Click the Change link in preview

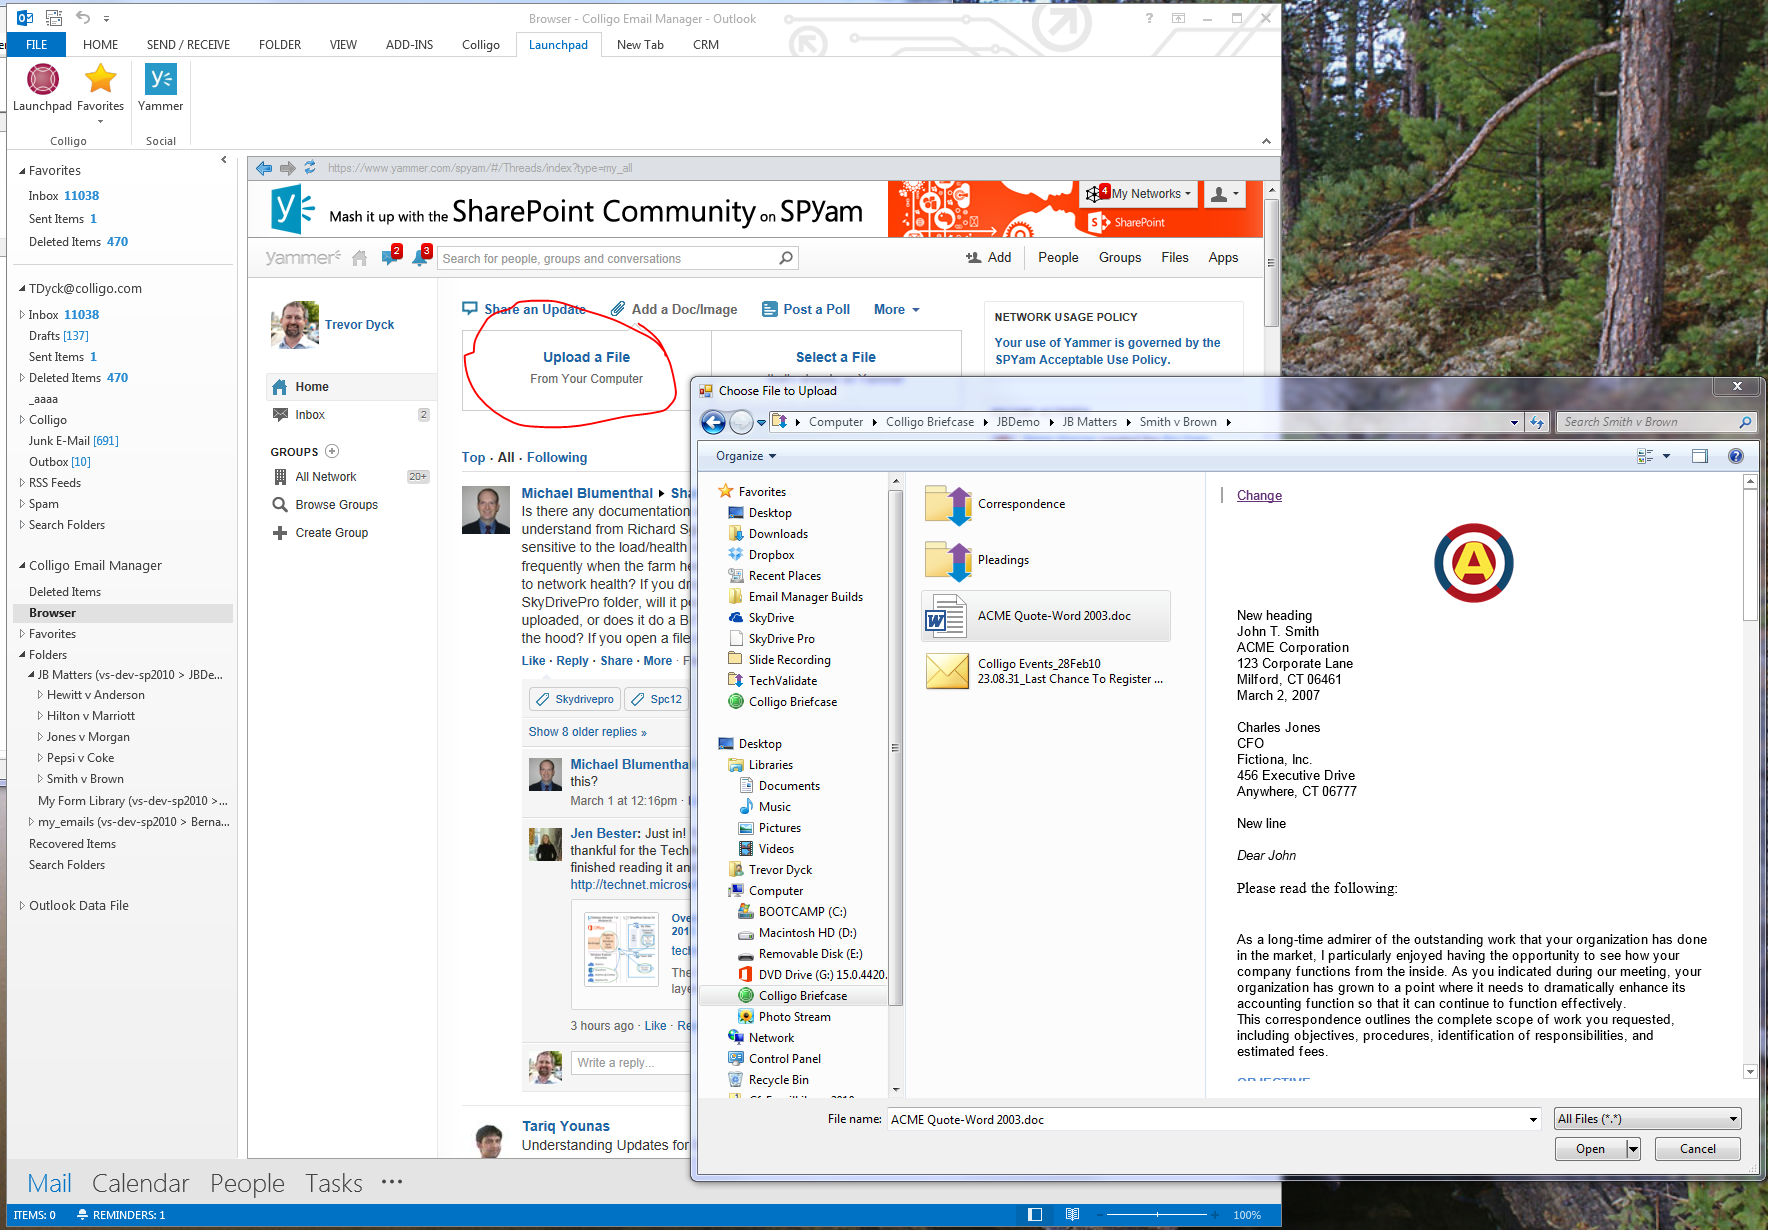click(x=1259, y=496)
